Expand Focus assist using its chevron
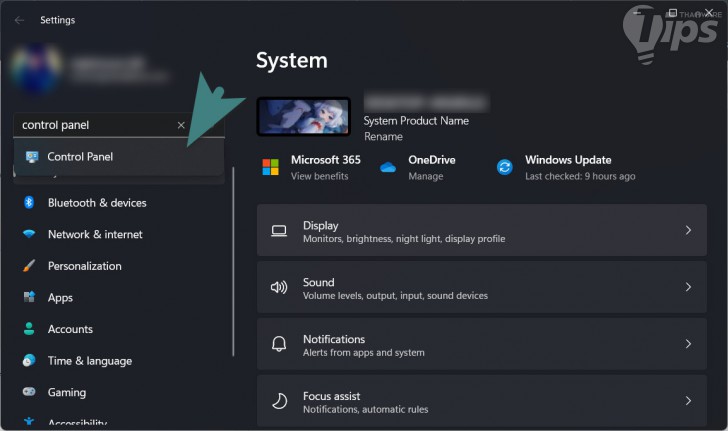728x431 pixels. click(x=688, y=401)
